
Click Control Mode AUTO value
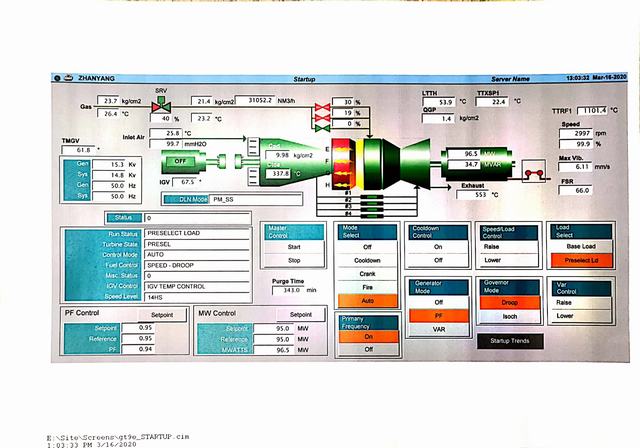(197, 255)
